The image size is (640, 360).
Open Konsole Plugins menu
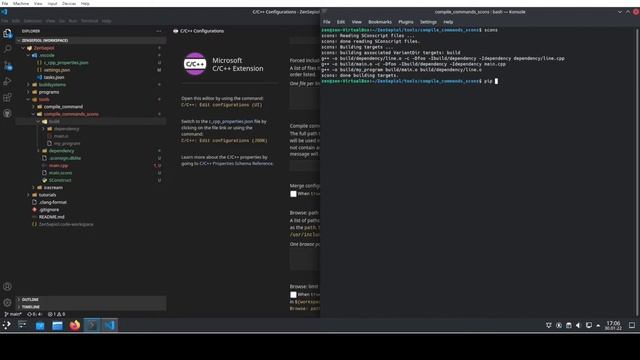[x=406, y=22]
